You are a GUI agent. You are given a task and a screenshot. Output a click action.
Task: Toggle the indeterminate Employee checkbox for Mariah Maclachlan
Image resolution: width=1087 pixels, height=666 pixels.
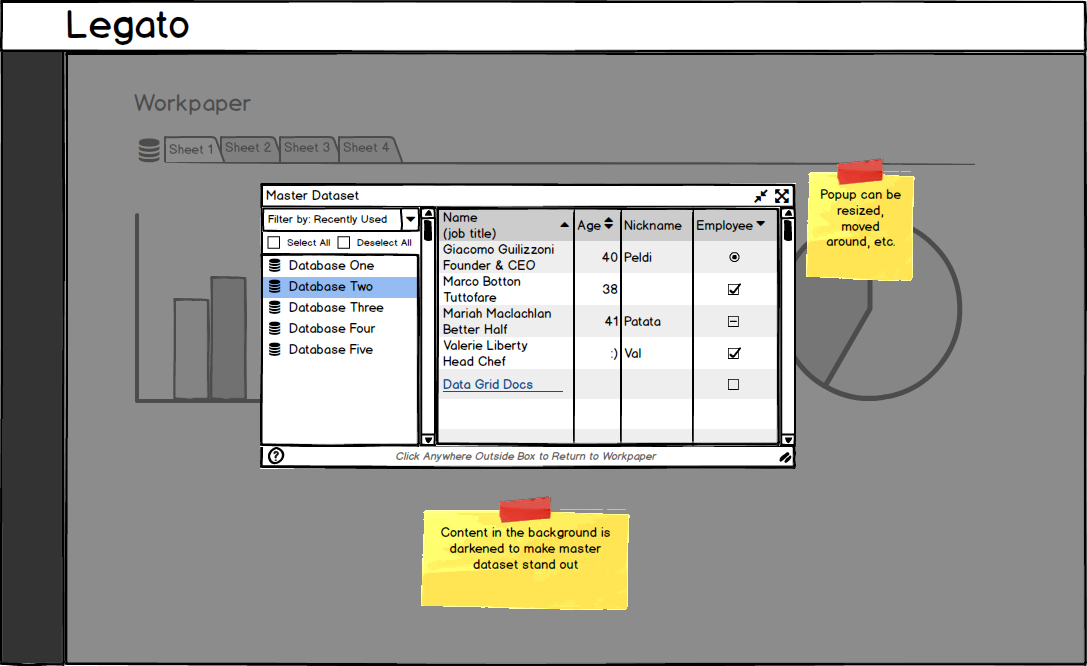(733, 322)
